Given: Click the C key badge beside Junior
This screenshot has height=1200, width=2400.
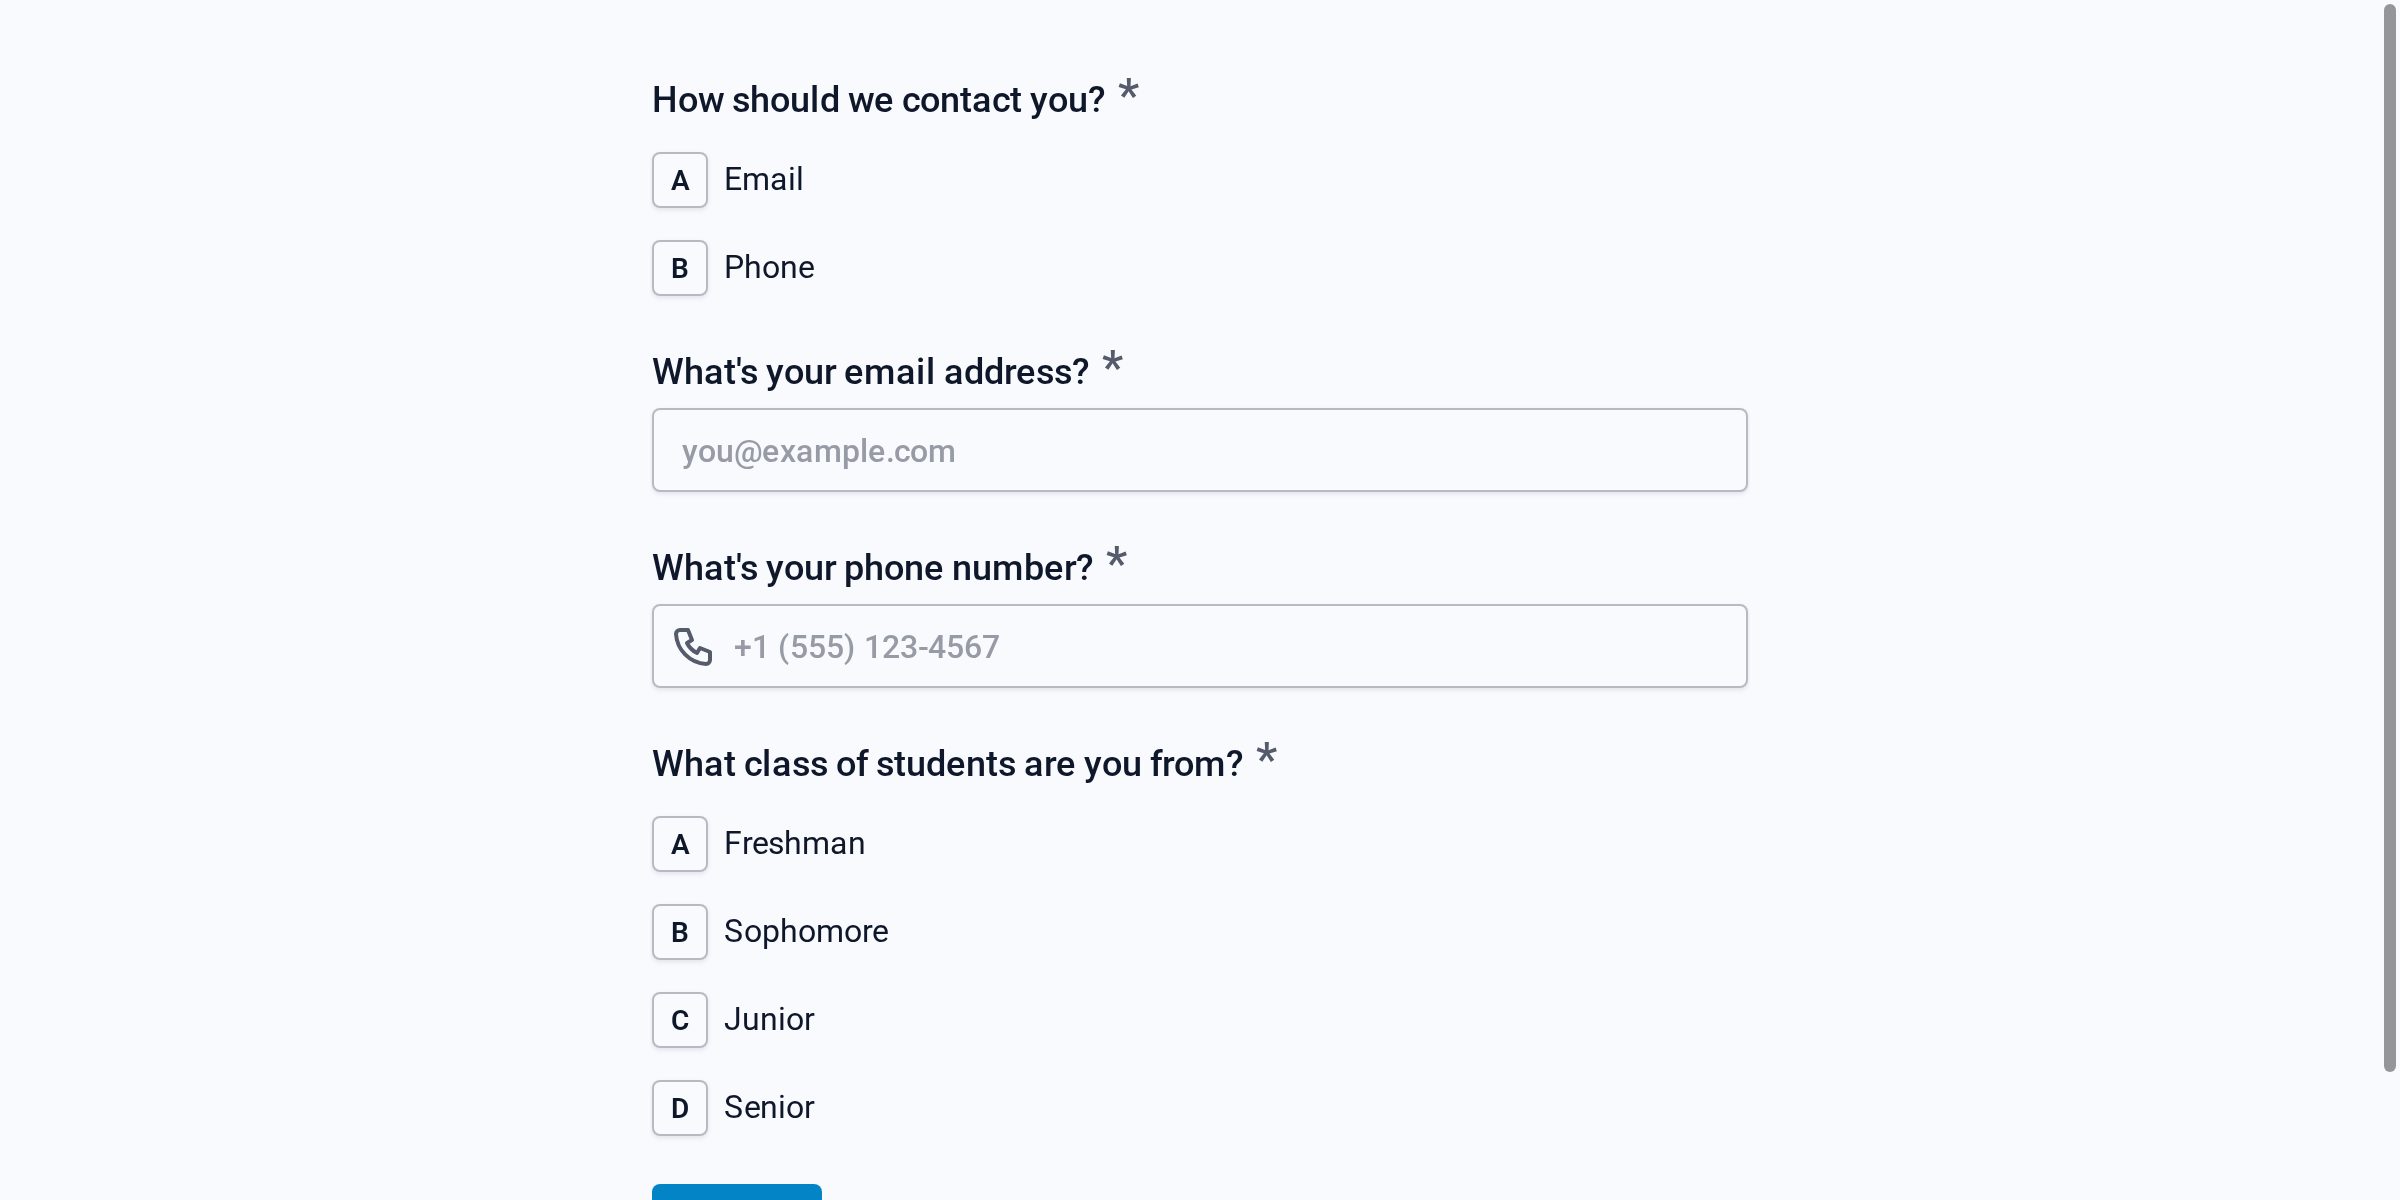Looking at the screenshot, I should pyautogui.click(x=680, y=1020).
